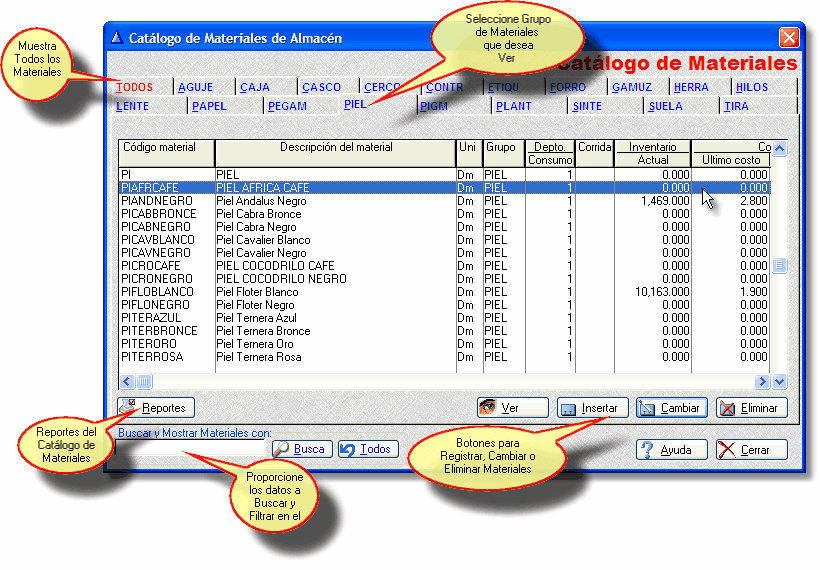Click the Todos reset button
Screen dimensions: 820x570
368,449
